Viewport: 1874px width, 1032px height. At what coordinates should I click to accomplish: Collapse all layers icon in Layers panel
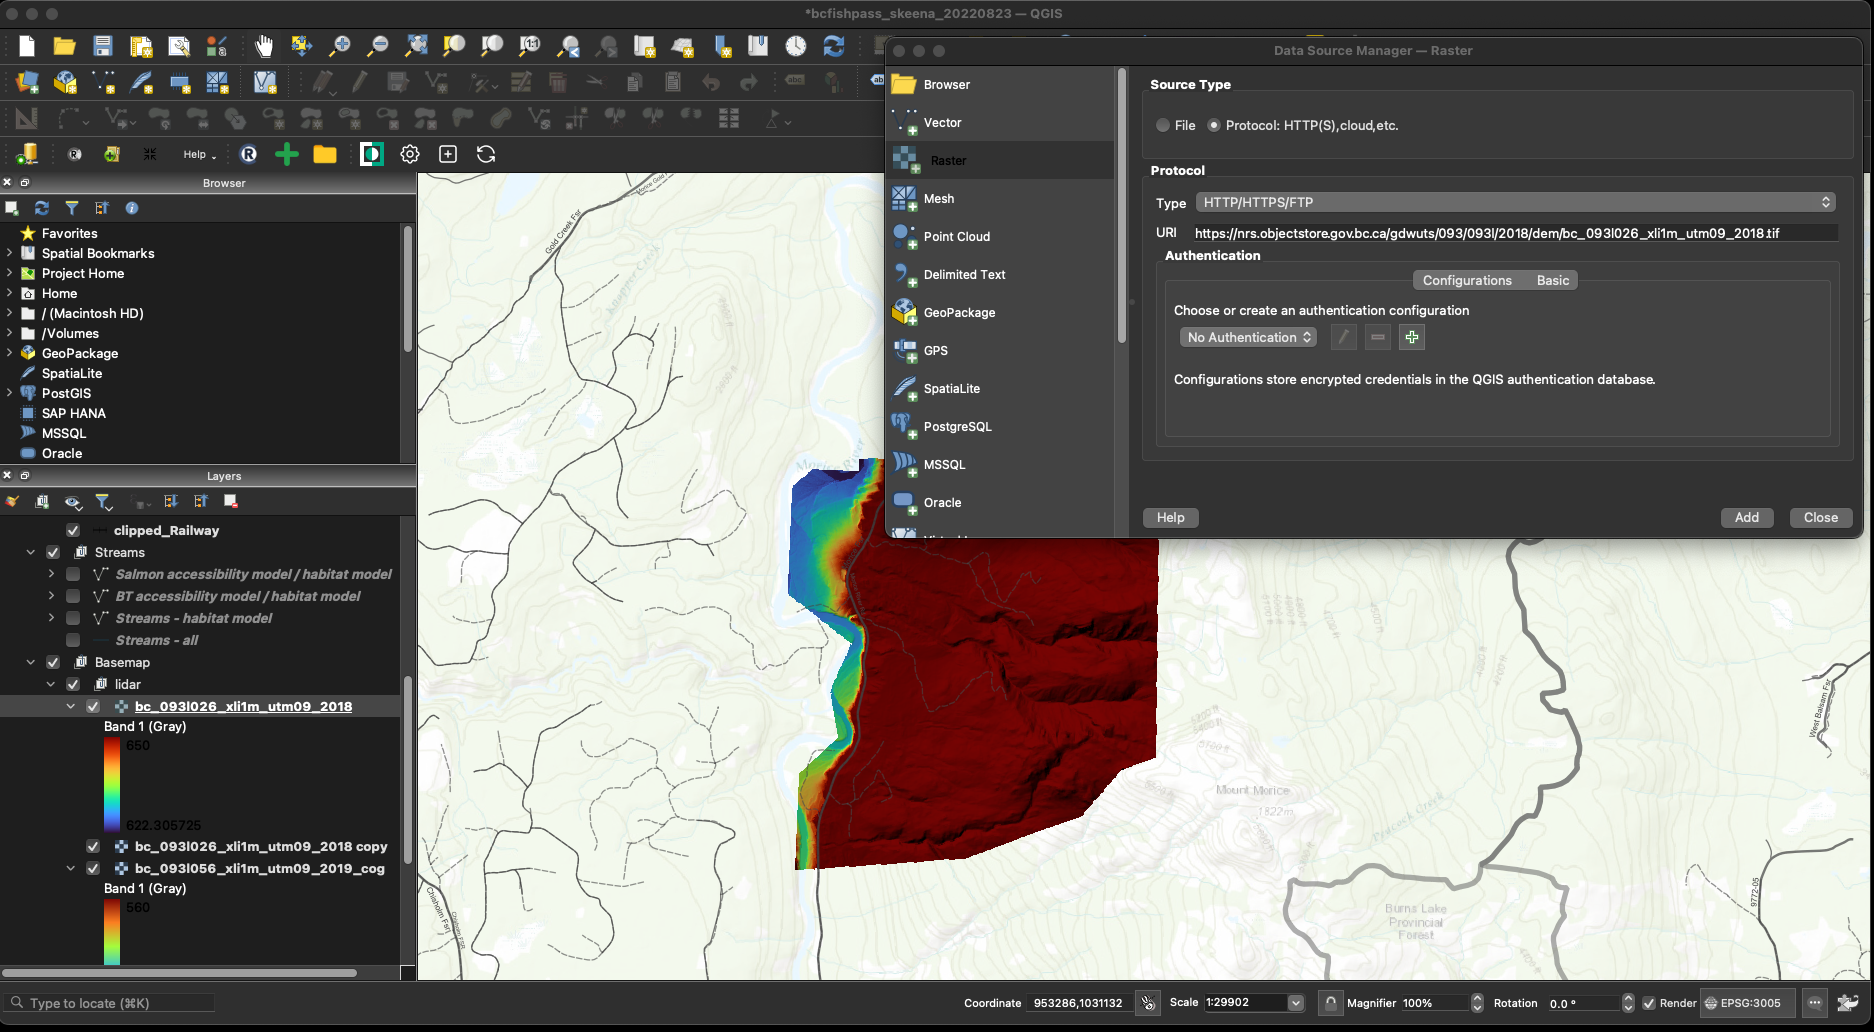[x=201, y=501]
